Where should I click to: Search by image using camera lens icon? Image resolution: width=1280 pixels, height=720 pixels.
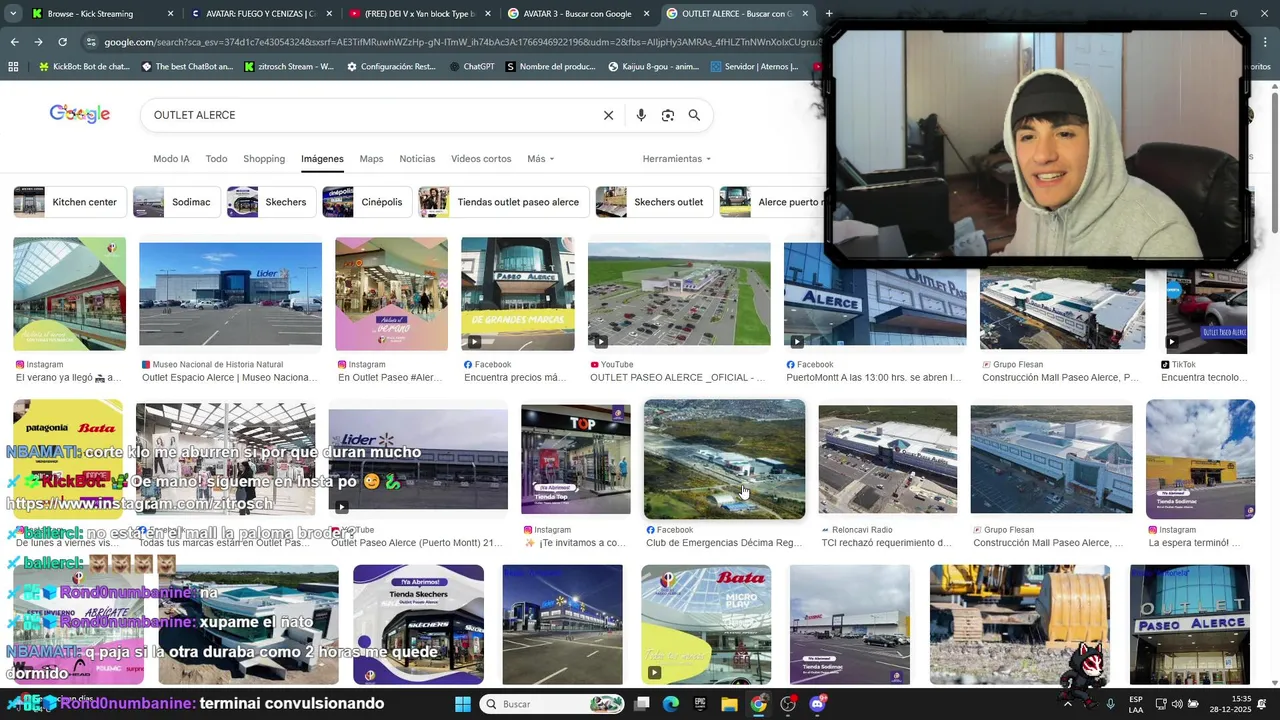click(x=668, y=115)
